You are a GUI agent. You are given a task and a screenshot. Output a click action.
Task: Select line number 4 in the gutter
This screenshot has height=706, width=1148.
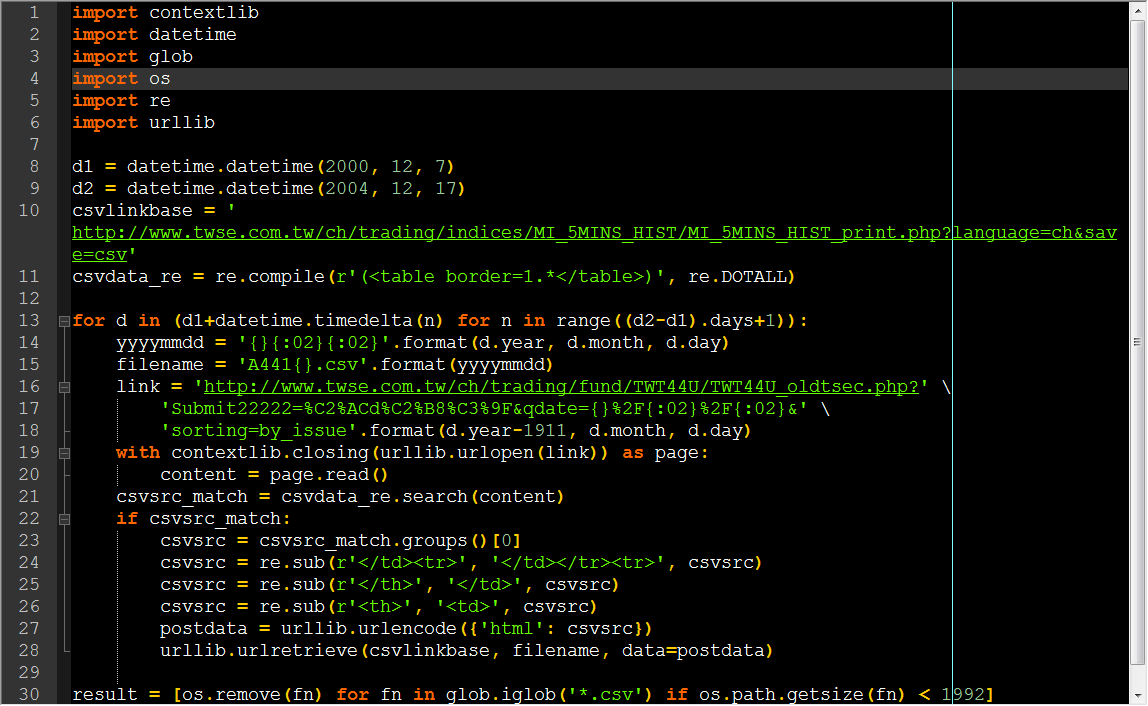(x=34, y=78)
